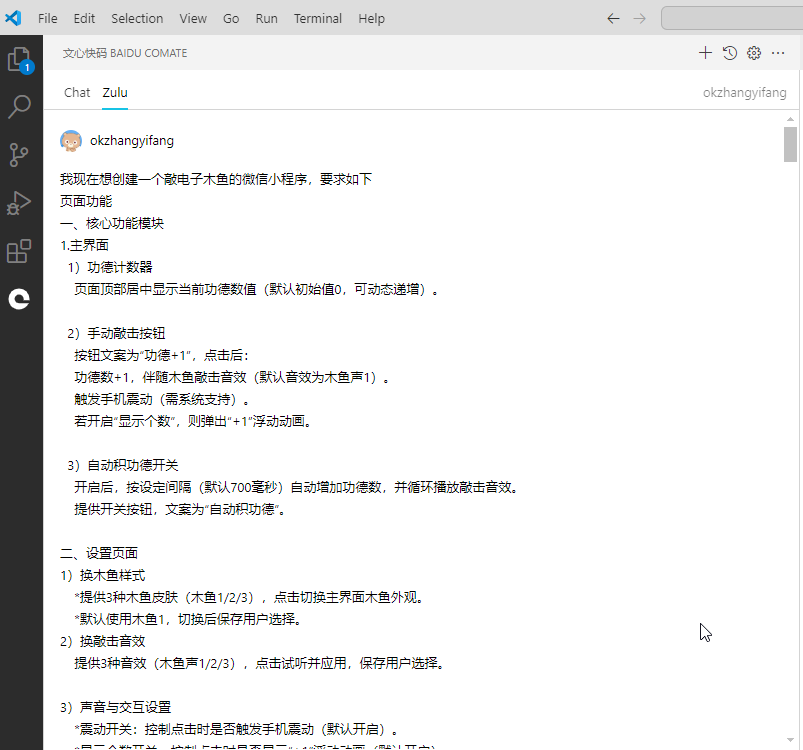Click the line '页面功能'
Image resolution: width=803 pixels, height=750 pixels.
pos(86,201)
